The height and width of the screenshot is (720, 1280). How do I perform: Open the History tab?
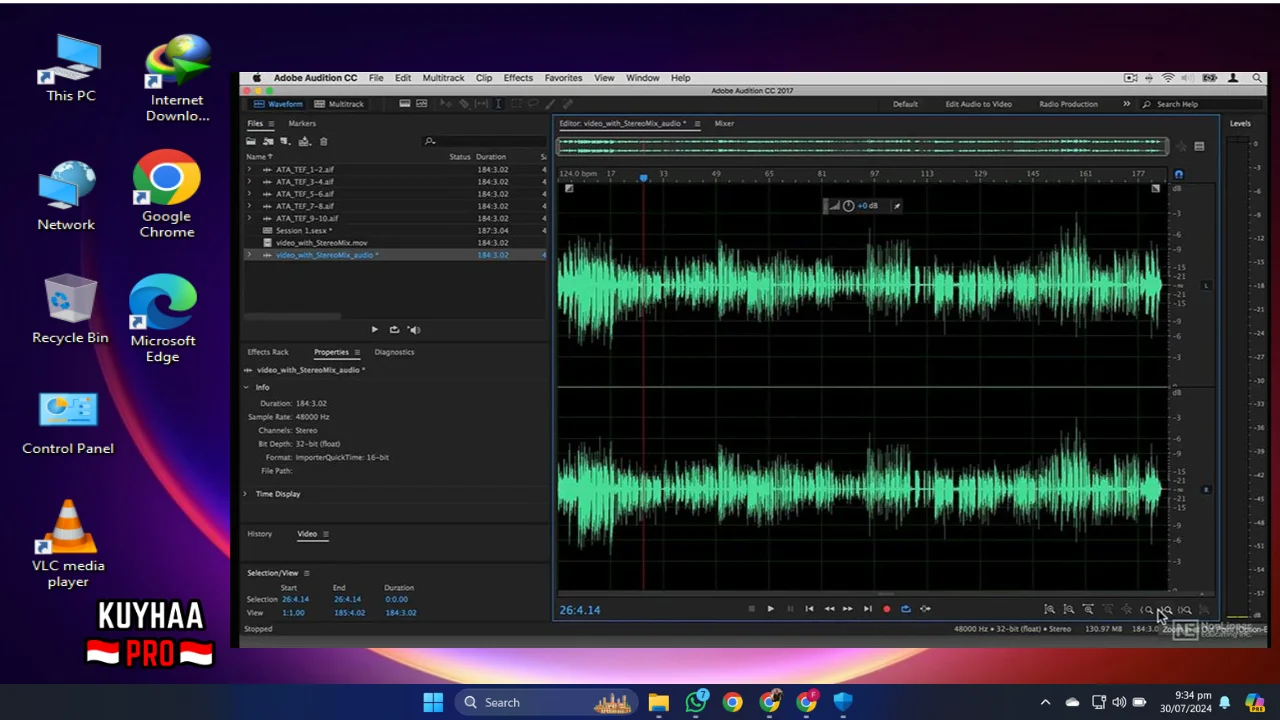click(x=259, y=534)
